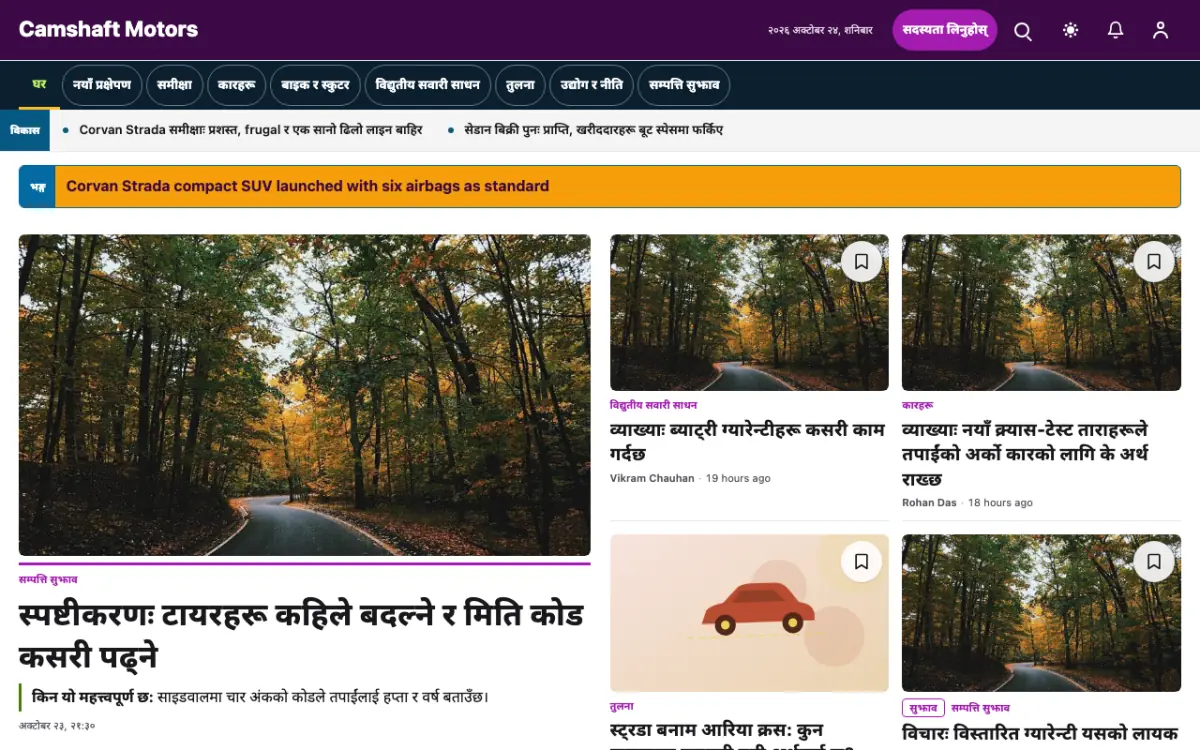This screenshot has height=750, width=1200.
Task: Open thumbnail of क्र्यास-टेस्ट article
Action: (1041, 313)
